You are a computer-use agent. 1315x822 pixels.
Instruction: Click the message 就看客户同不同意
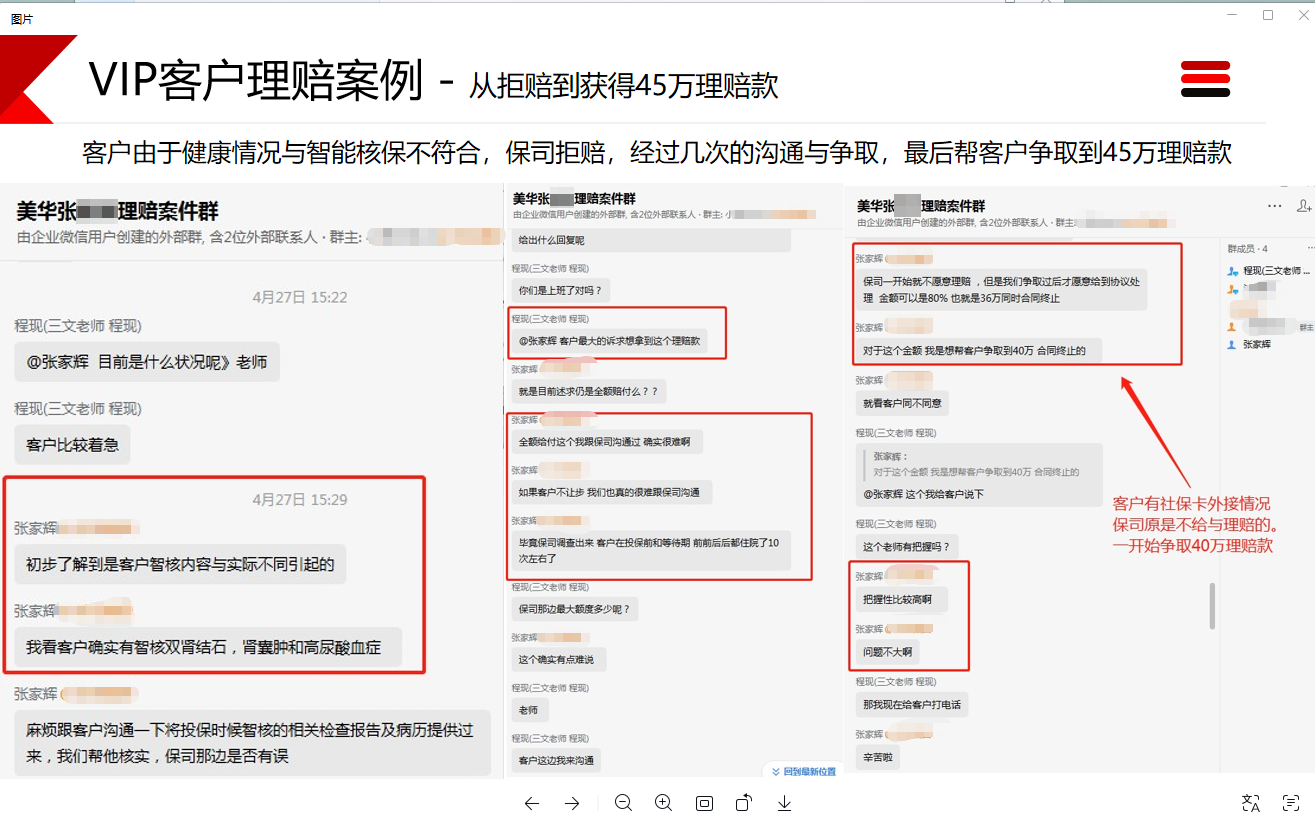tap(902, 403)
